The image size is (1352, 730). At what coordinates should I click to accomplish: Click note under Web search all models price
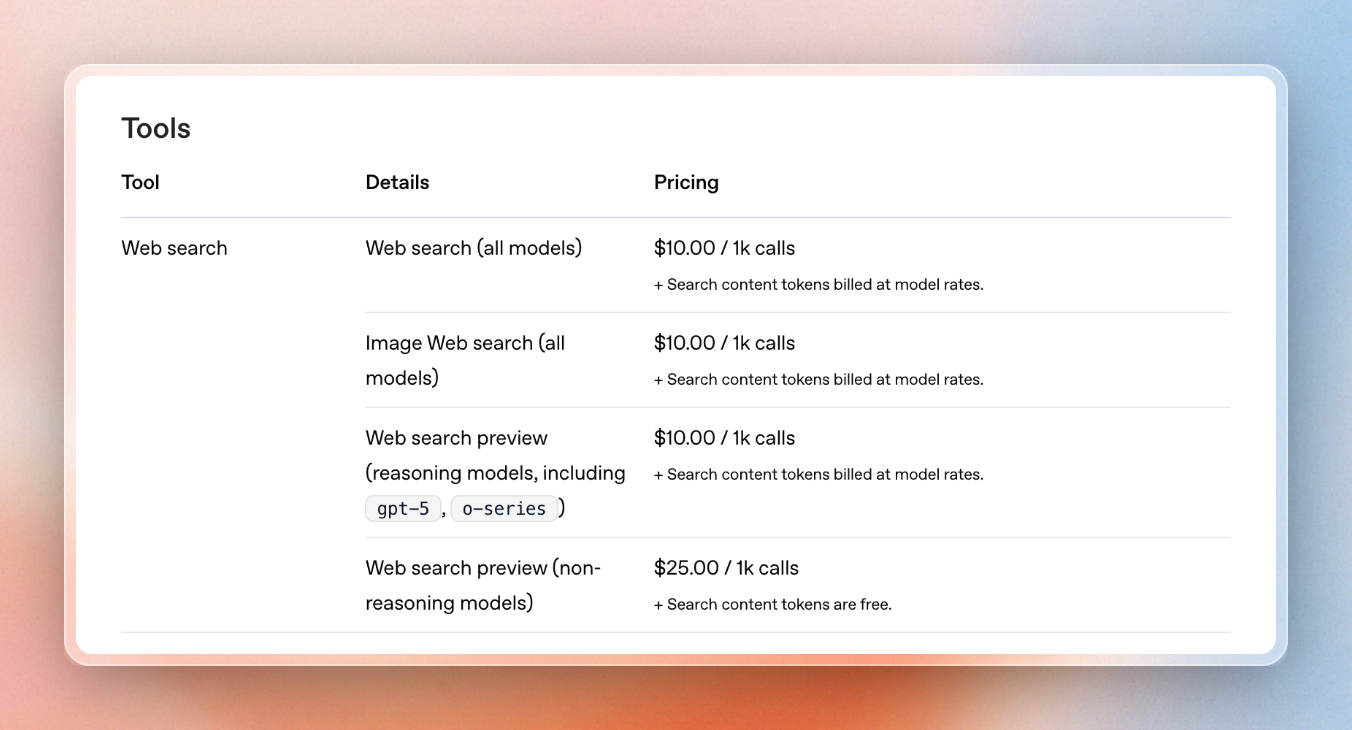[819, 285]
